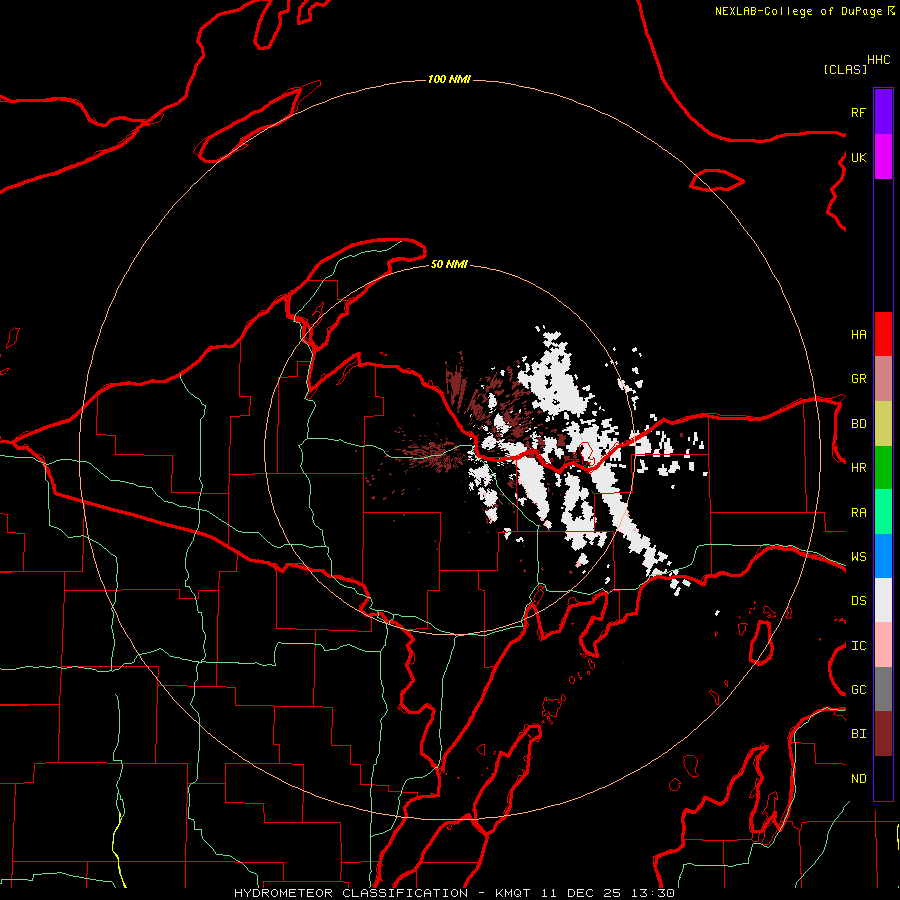
Task: Click the NEXLAB-College of DuPage credit text
Action: click(x=798, y=11)
